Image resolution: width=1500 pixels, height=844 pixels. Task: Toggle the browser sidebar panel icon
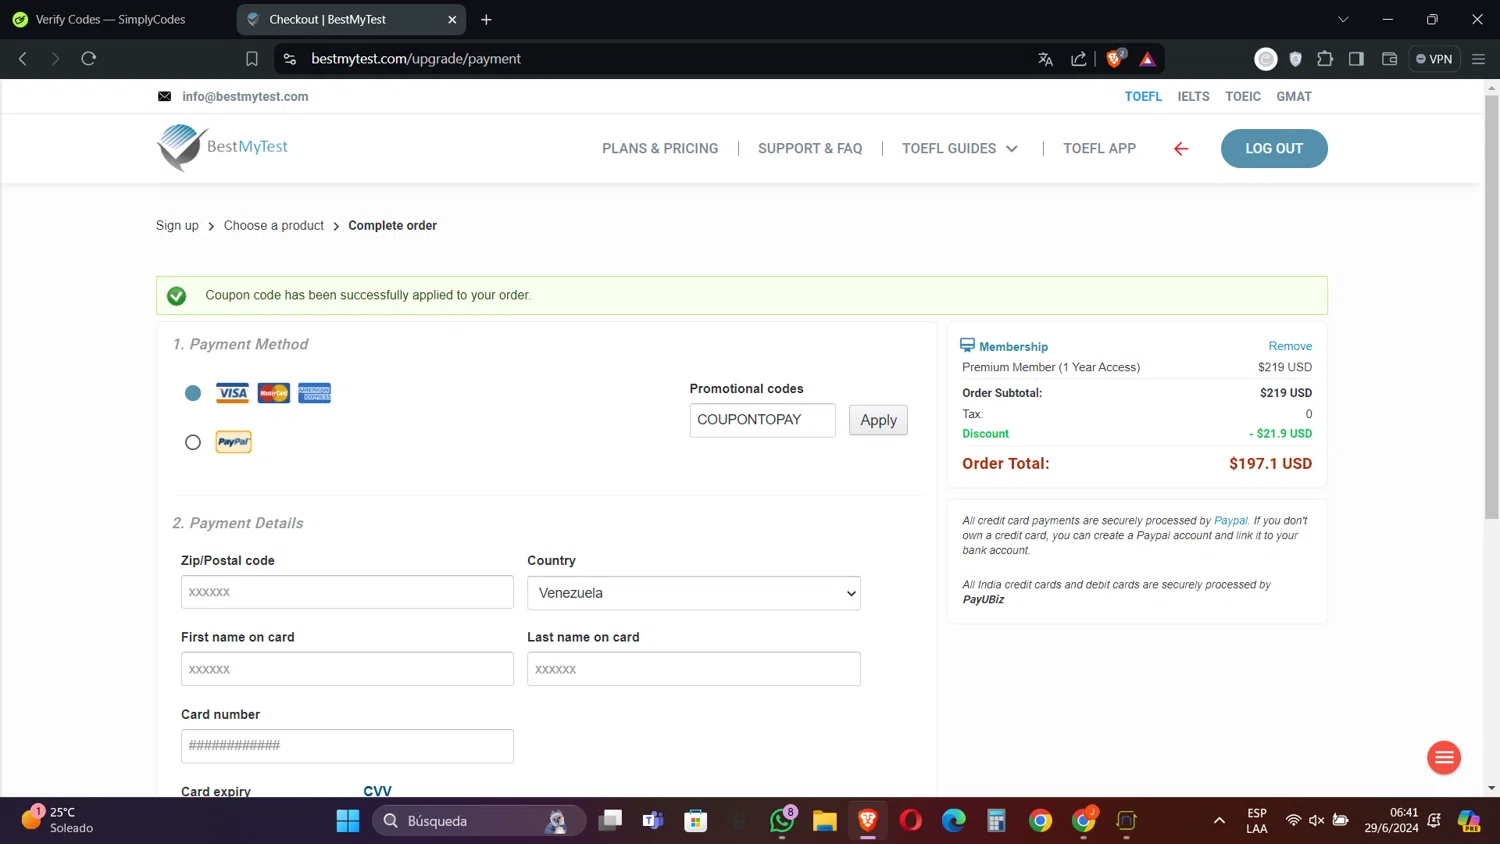[x=1356, y=59]
